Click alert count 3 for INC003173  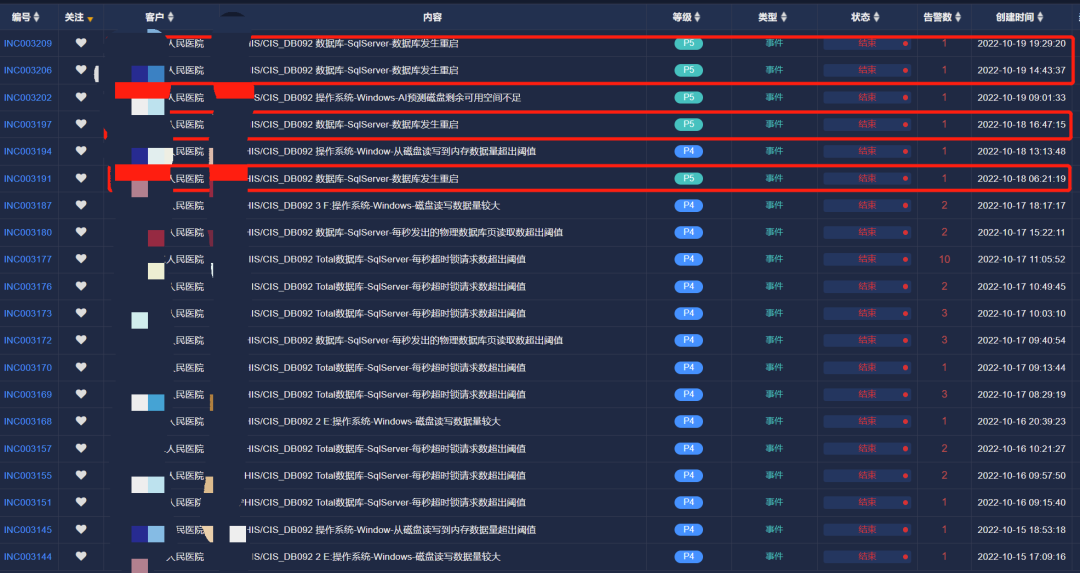(944, 313)
